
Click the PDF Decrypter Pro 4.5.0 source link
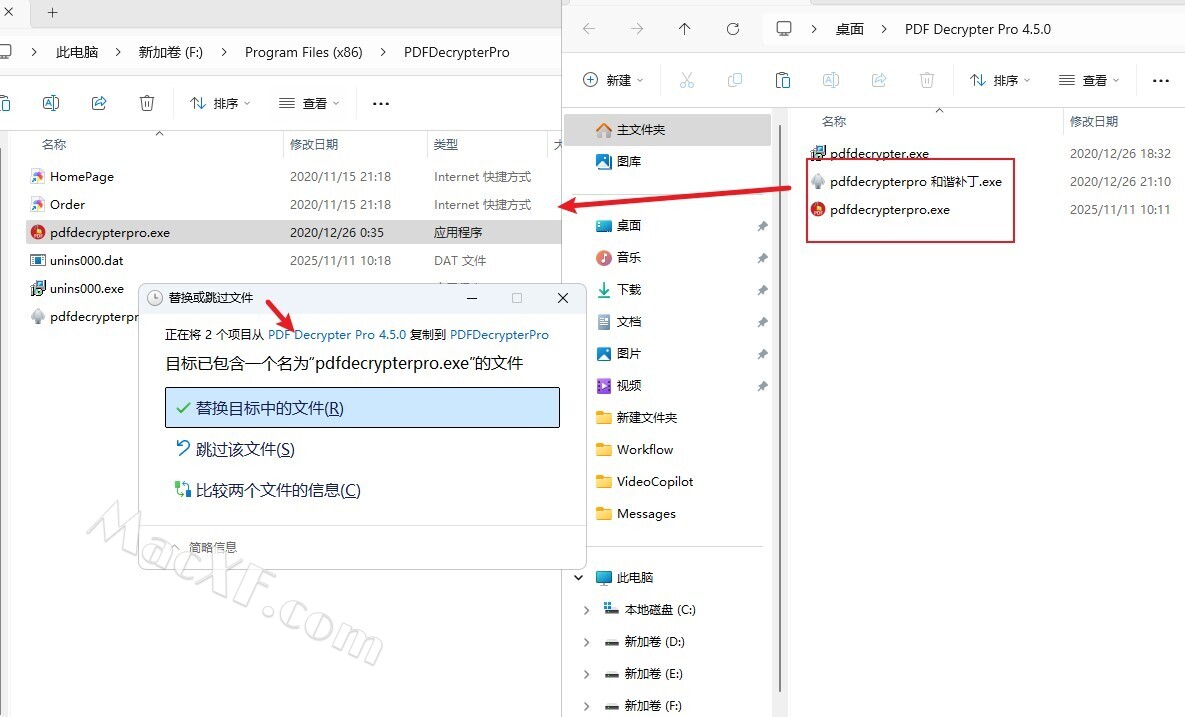(x=337, y=335)
